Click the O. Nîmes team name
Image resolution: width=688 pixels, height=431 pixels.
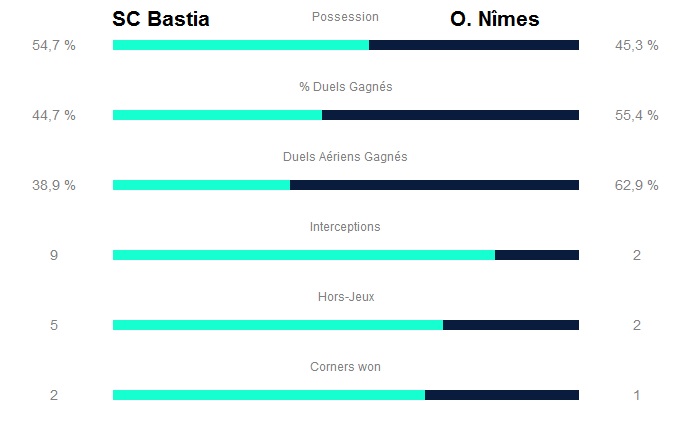coord(494,19)
